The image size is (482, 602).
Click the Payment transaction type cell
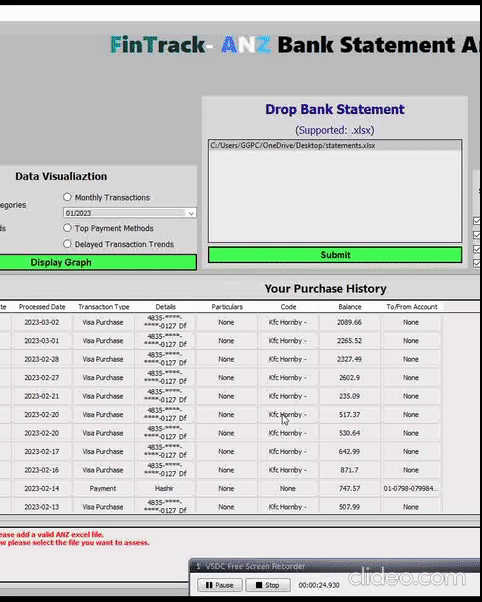(103, 488)
